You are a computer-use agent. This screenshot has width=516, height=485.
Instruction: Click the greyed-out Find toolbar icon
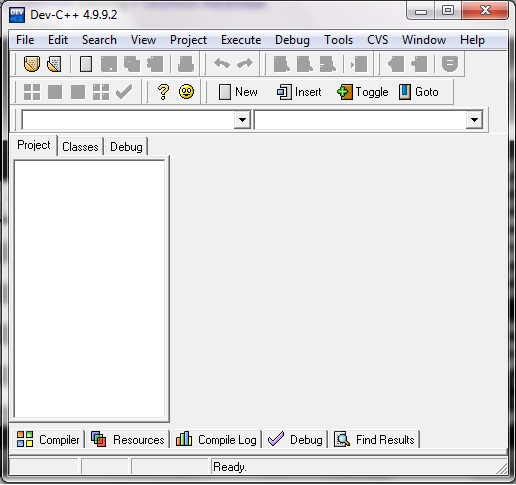[282, 64]
